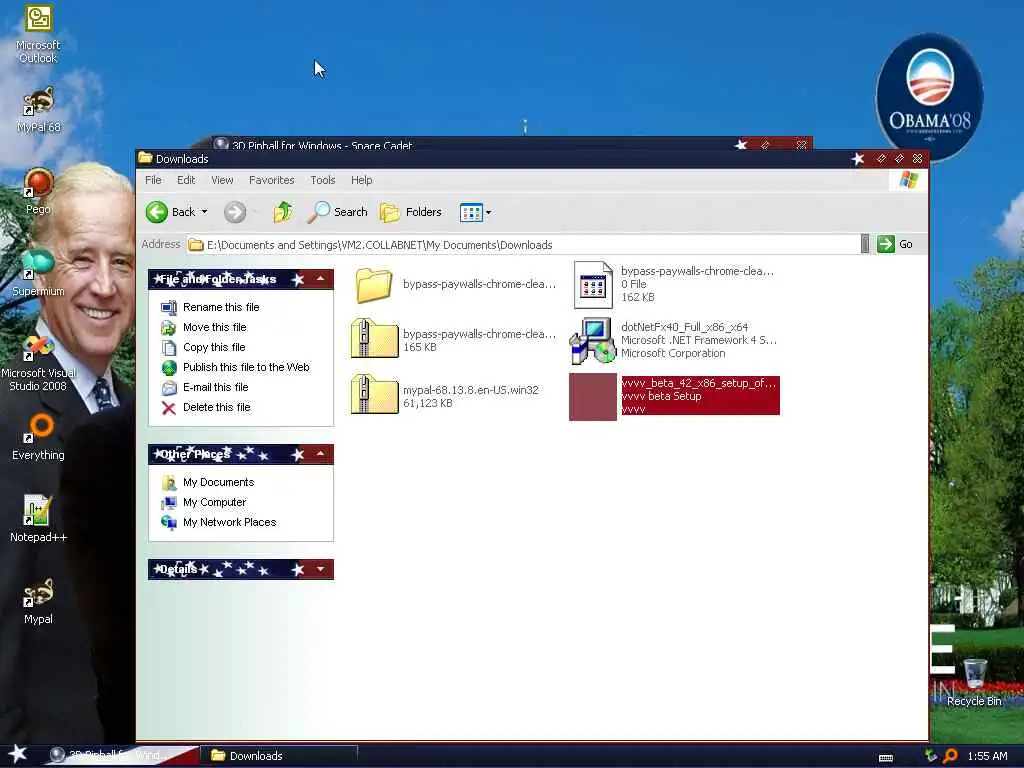Collapse File and Folder Tasks panel
This screenshot has width=1024, height=768.
point(321,279)
